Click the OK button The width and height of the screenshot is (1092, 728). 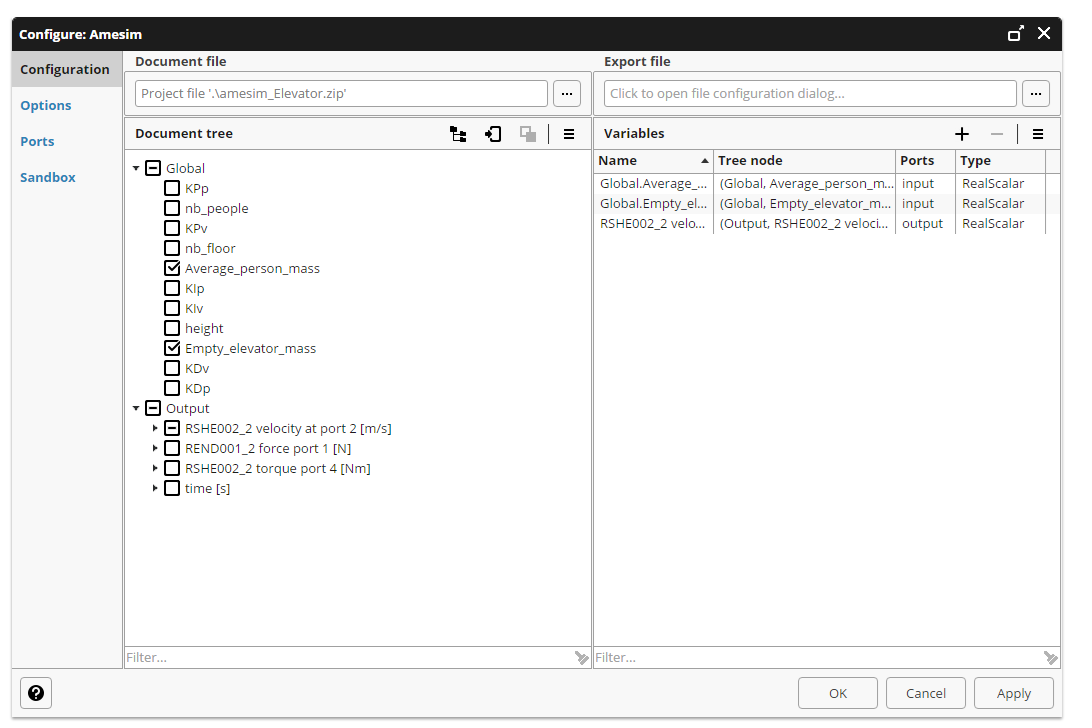click(x=838, y=693)
